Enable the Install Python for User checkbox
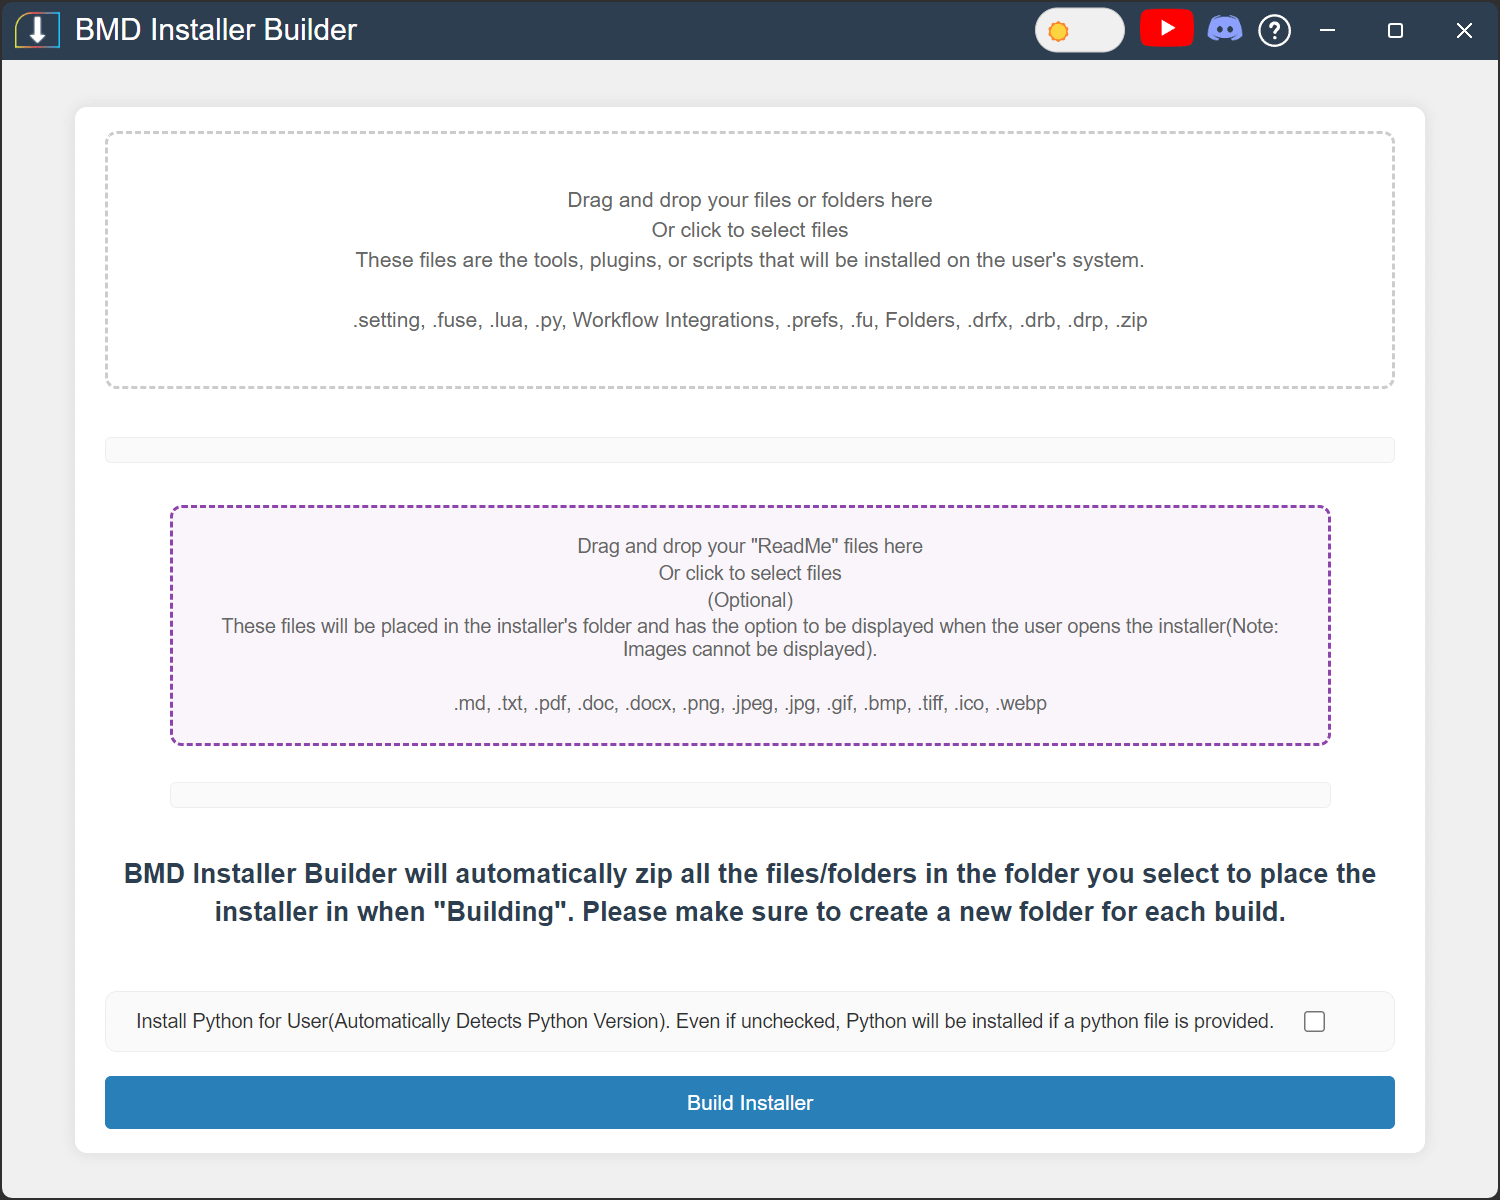This screenshot has width=1500, height=1200. click(x=1314, y=1021)
